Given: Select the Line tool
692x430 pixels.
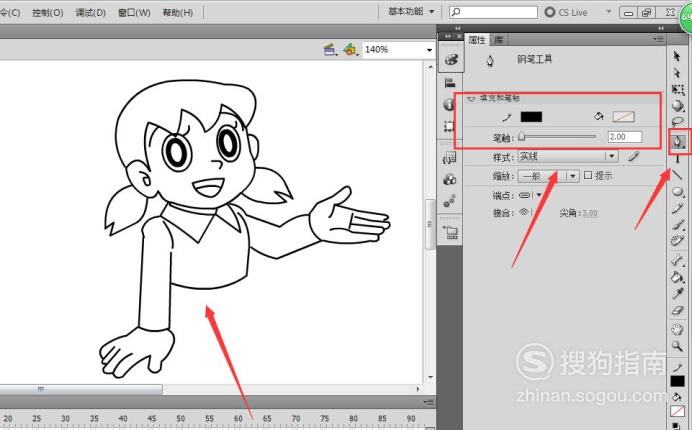Looking at the screenshot, I should (x=677, y=175).
